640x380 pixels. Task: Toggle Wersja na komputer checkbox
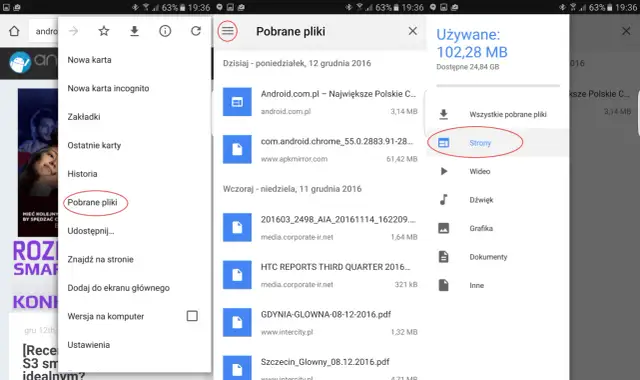click(192, 316)
